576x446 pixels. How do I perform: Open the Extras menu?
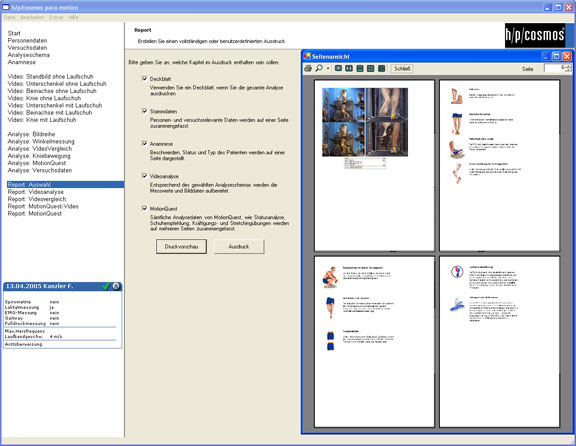(56, 17)
